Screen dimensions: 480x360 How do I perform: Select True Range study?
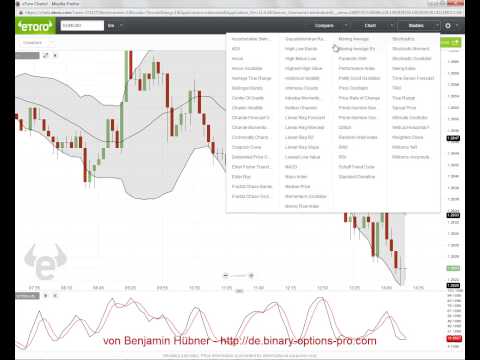point(404,98)
